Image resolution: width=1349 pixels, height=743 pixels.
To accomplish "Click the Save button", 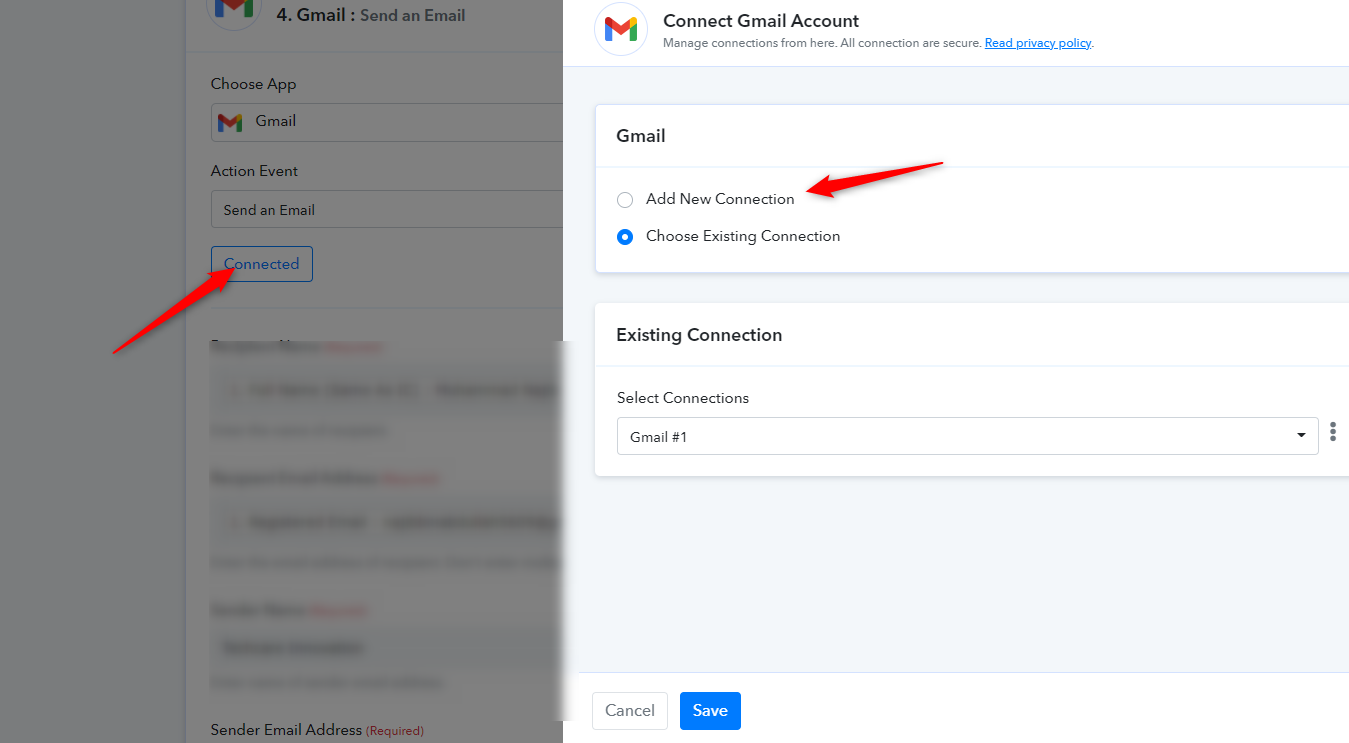I will pos(710,711).
